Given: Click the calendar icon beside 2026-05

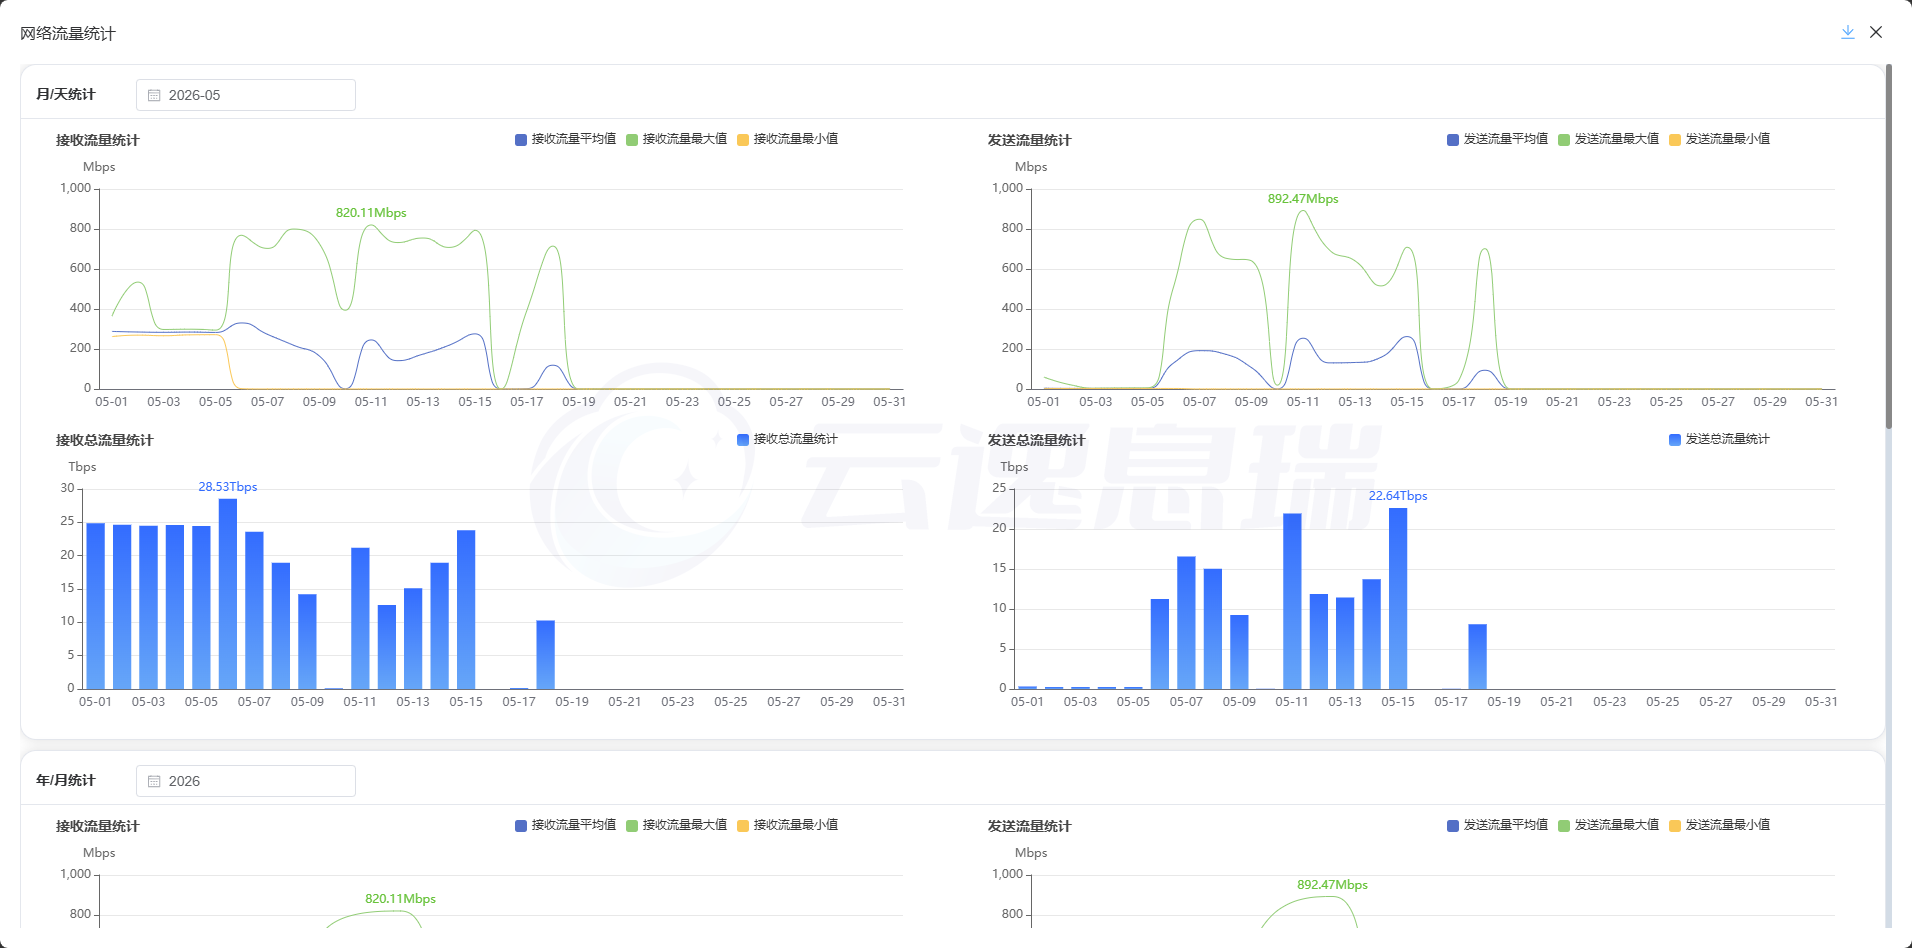Looking at the screenshot, I should [x=154, y=95].
